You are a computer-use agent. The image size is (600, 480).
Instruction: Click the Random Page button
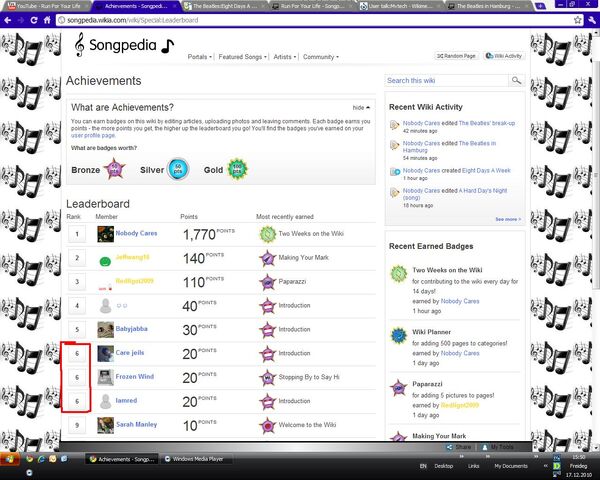(456, 56)
